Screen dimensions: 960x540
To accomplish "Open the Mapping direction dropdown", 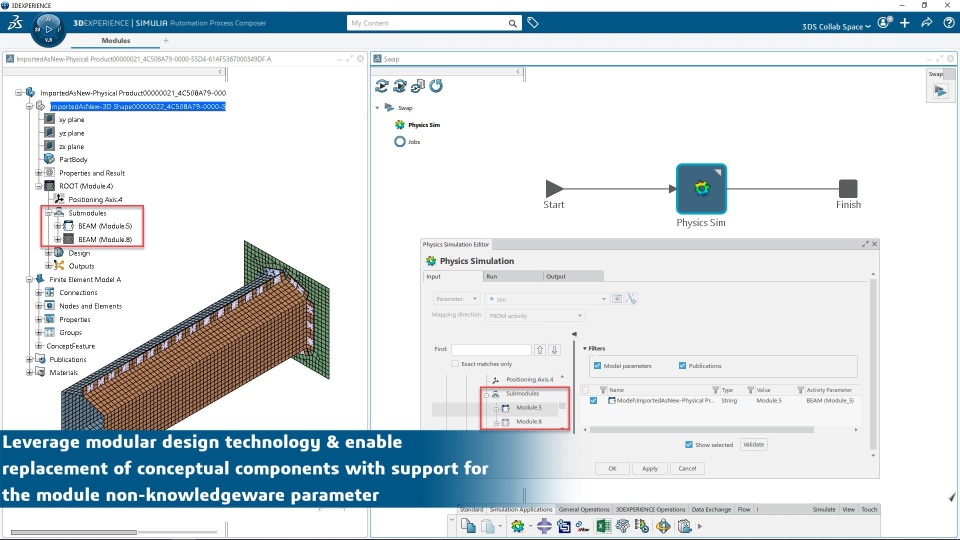I will (535, 316).
